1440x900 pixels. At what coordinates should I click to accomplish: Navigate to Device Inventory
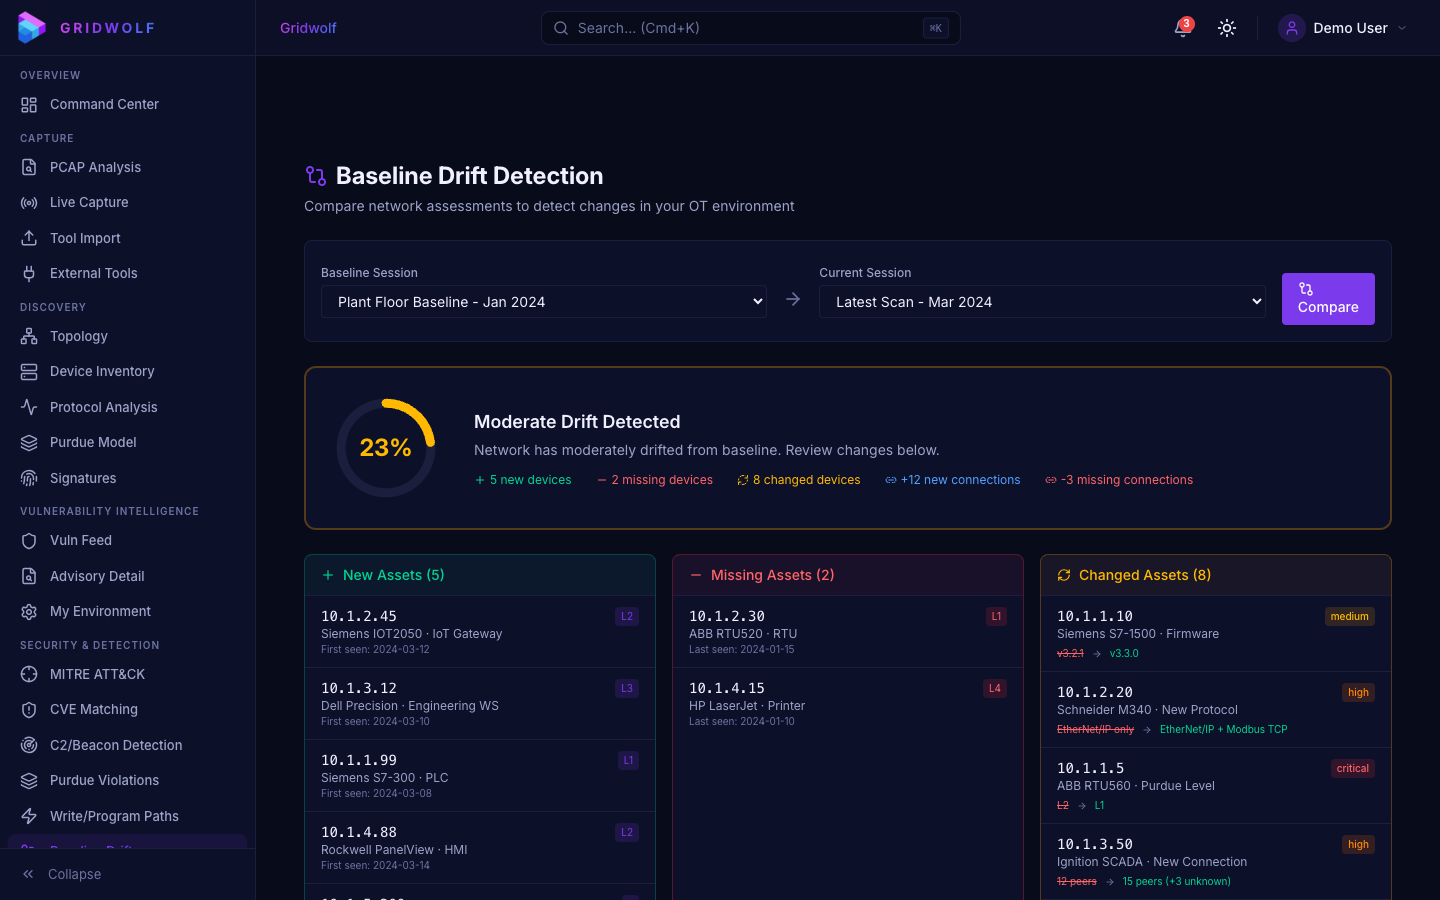(x=127, y=372)
